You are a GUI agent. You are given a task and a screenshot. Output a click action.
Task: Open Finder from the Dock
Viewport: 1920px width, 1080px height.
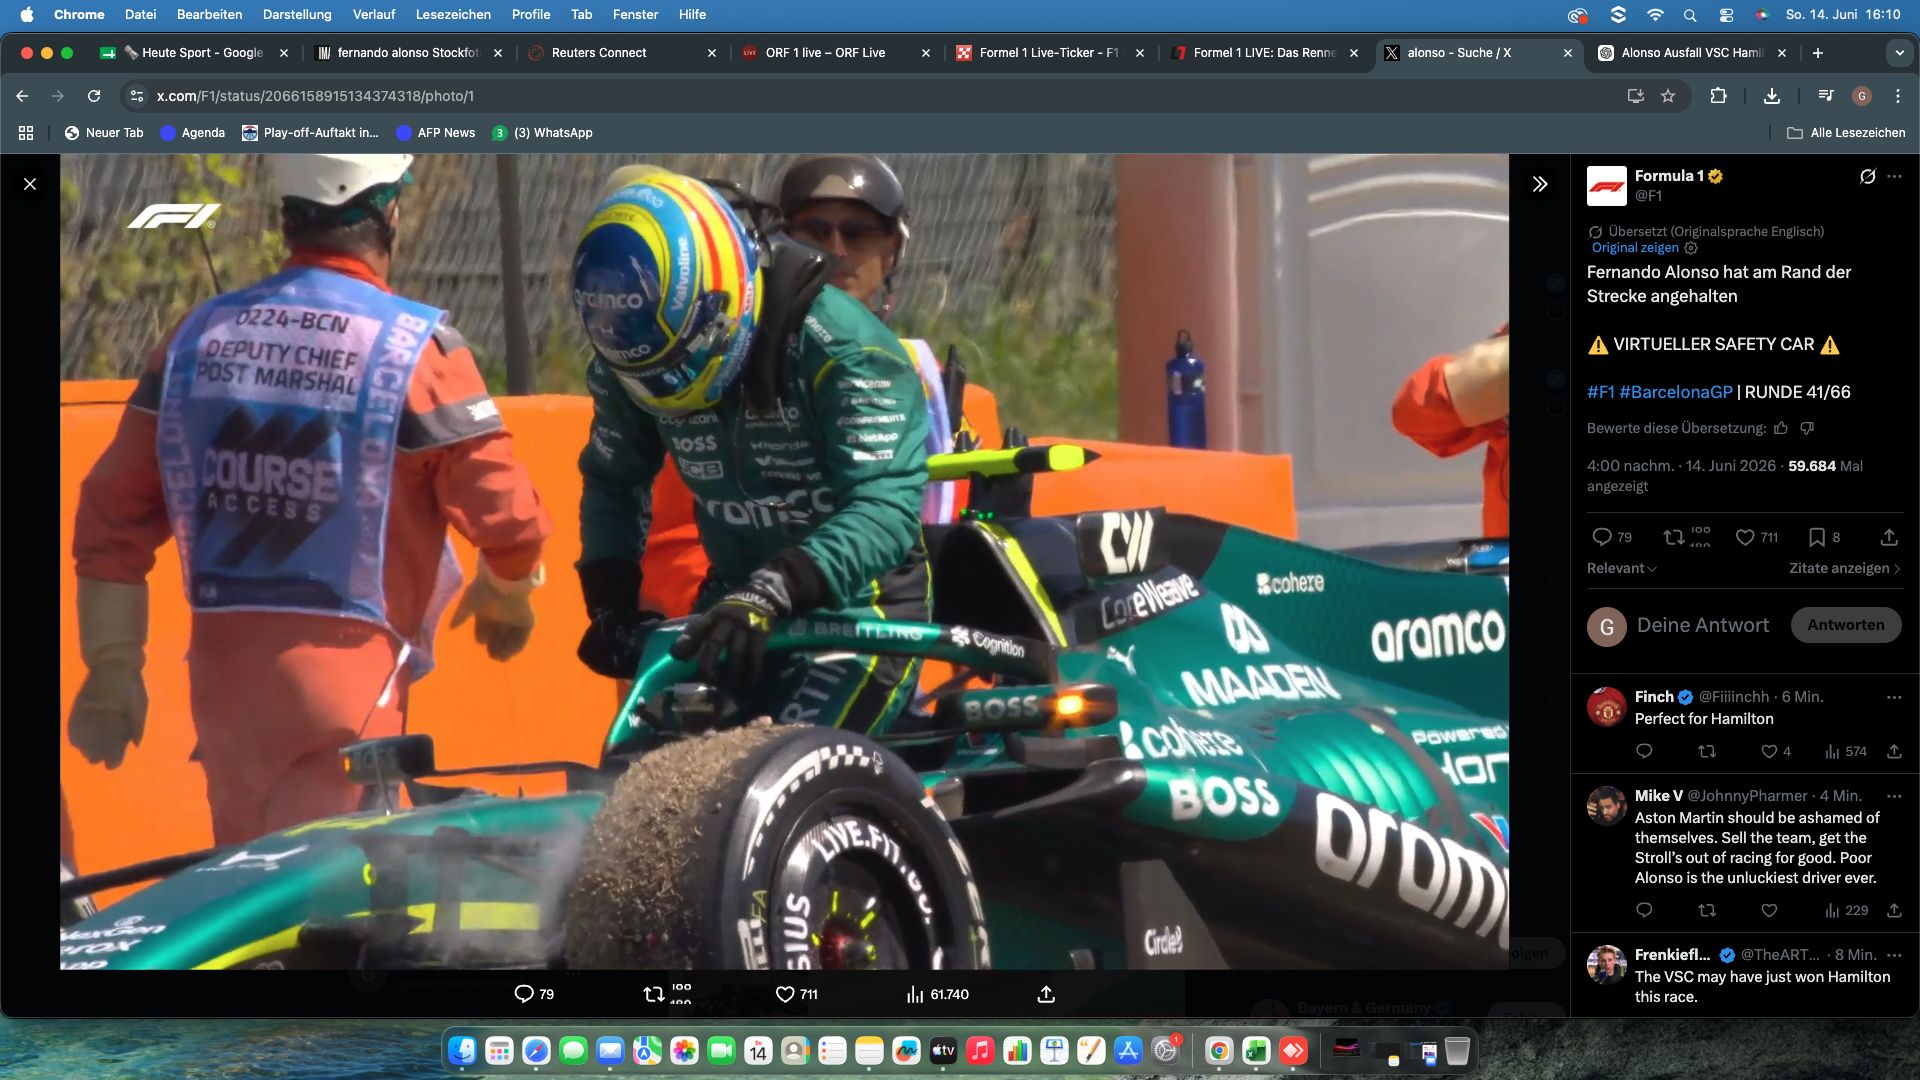click(462, 1051)
